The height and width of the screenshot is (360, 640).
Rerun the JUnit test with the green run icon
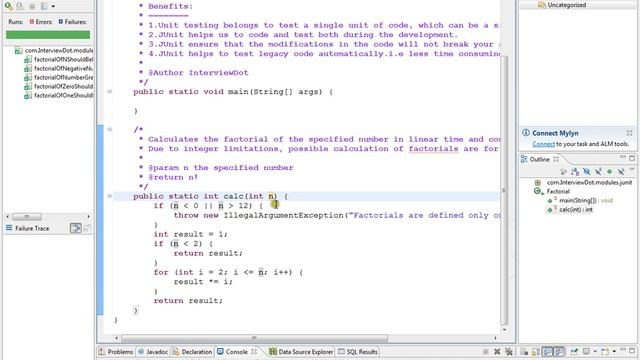[x=8, y=6]
